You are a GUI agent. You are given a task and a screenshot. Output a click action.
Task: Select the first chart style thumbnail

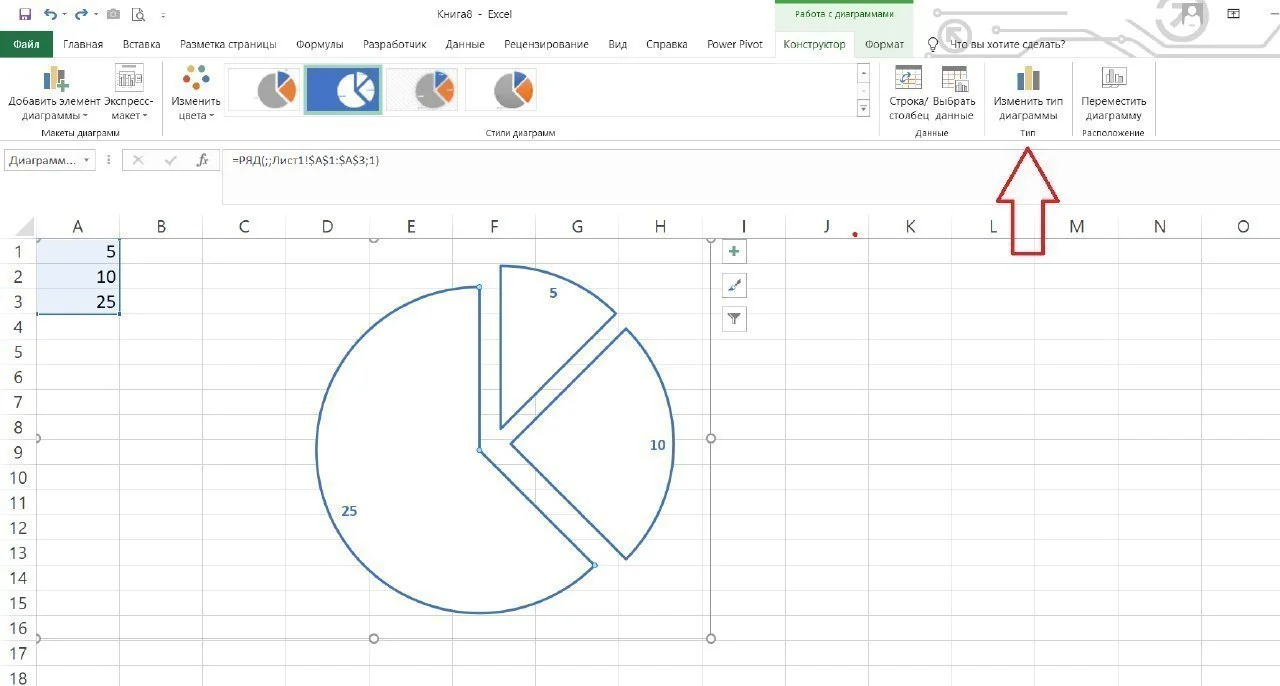click(263, 90)
